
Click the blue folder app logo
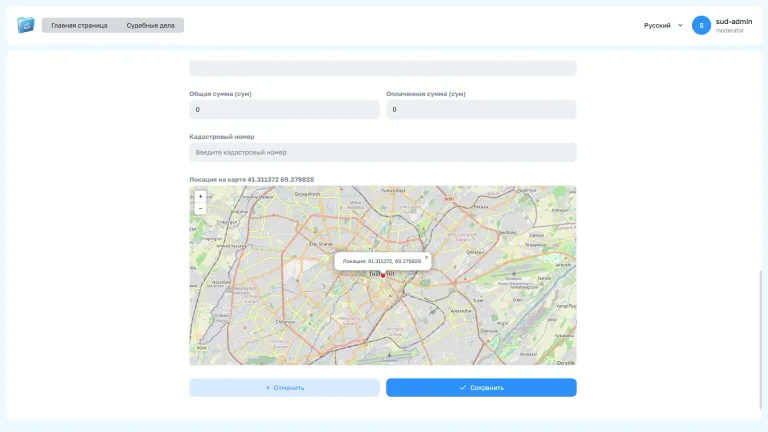(25, 25)
